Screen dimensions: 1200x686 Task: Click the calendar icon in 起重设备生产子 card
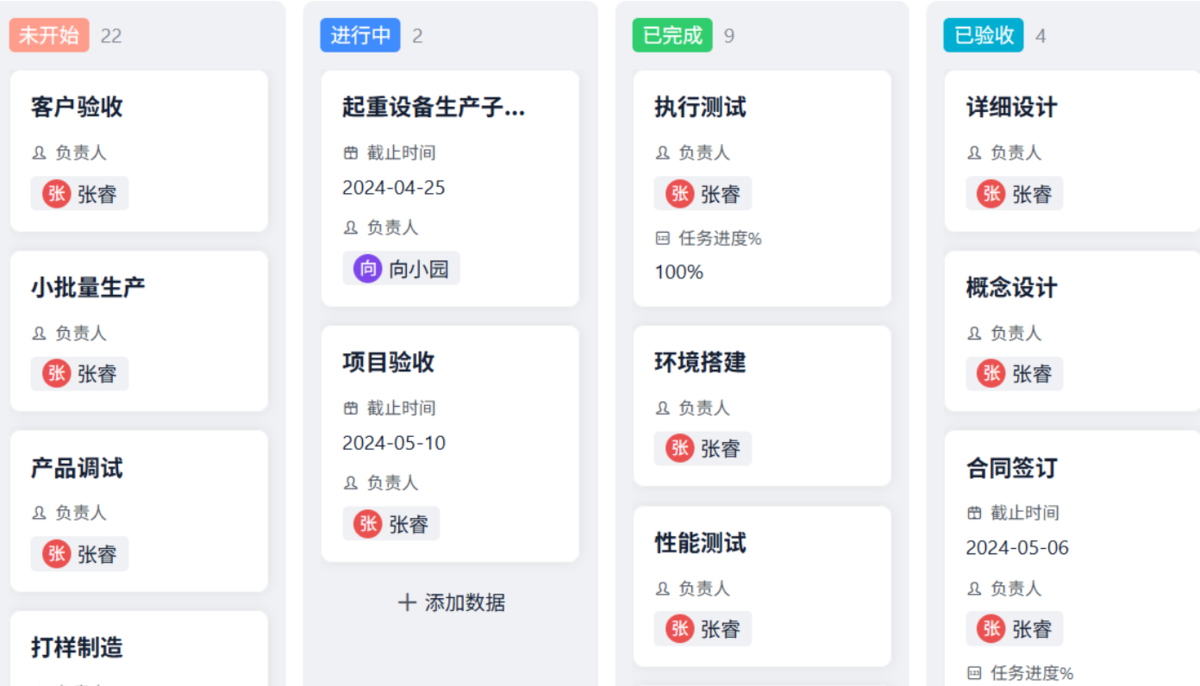351,153
